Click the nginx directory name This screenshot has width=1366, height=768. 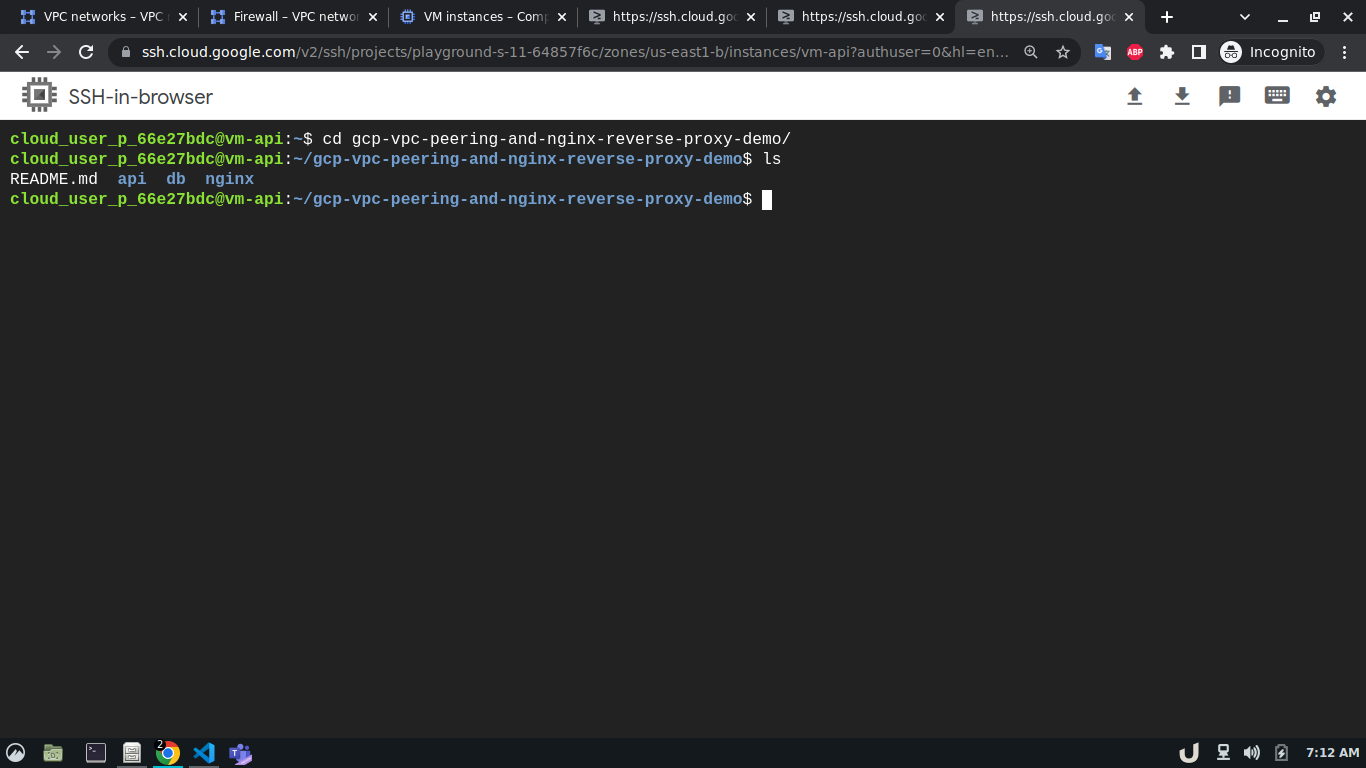tap(229, 179)
